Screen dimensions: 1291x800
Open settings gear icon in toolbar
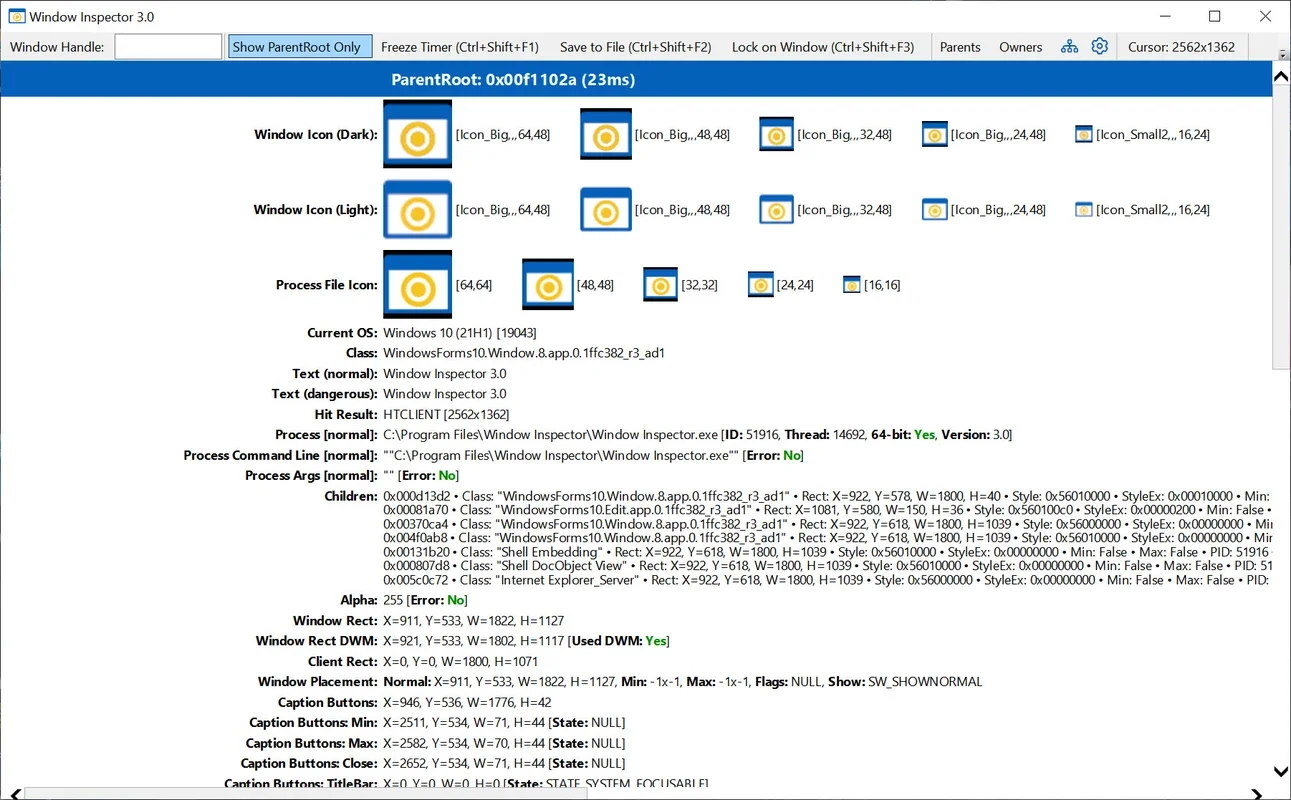[1100, 47]
